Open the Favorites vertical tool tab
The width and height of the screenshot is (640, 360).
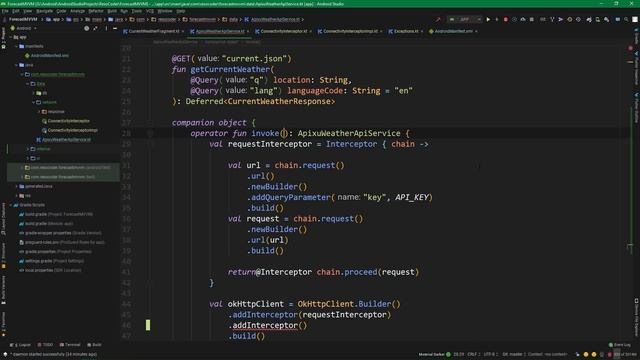point(3,324)
